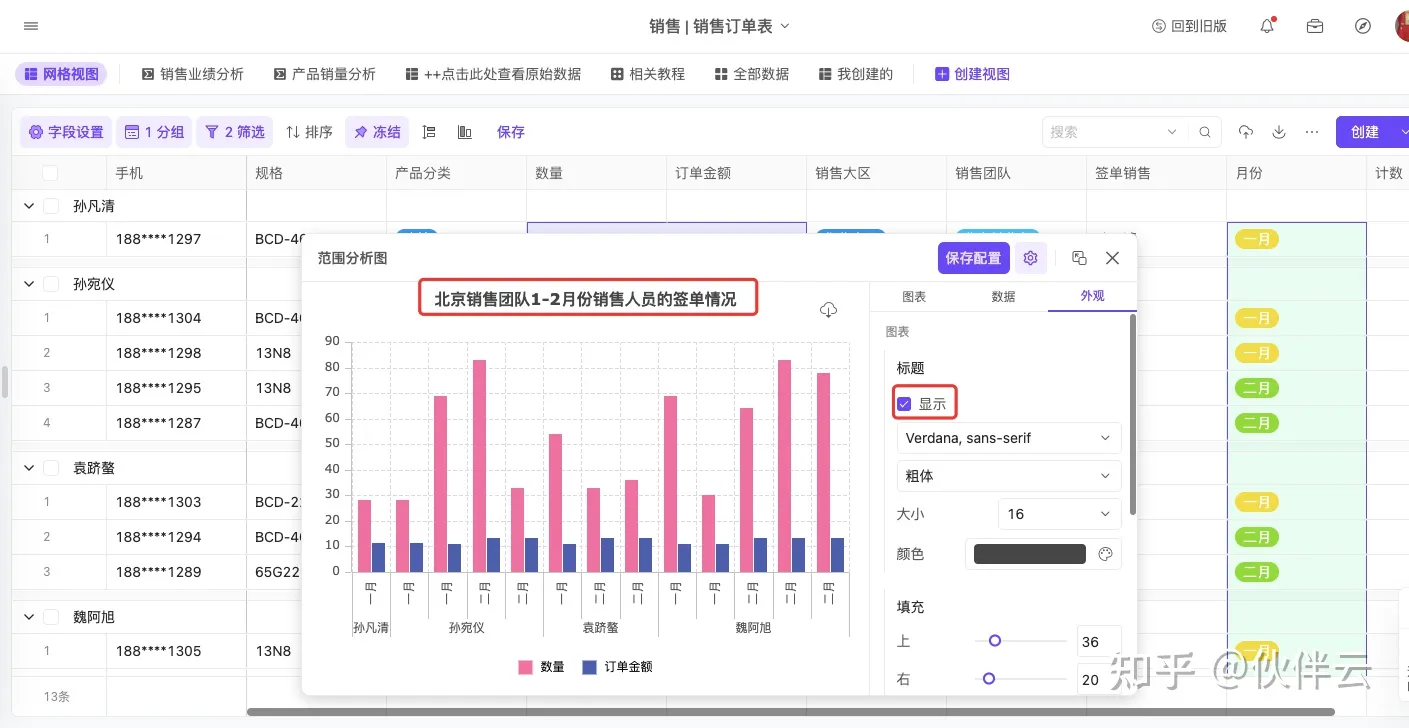This screenshot has width=1409, height=728.
Task: Uncheck the 显示 title checkbox
Action: click(904, 404)
